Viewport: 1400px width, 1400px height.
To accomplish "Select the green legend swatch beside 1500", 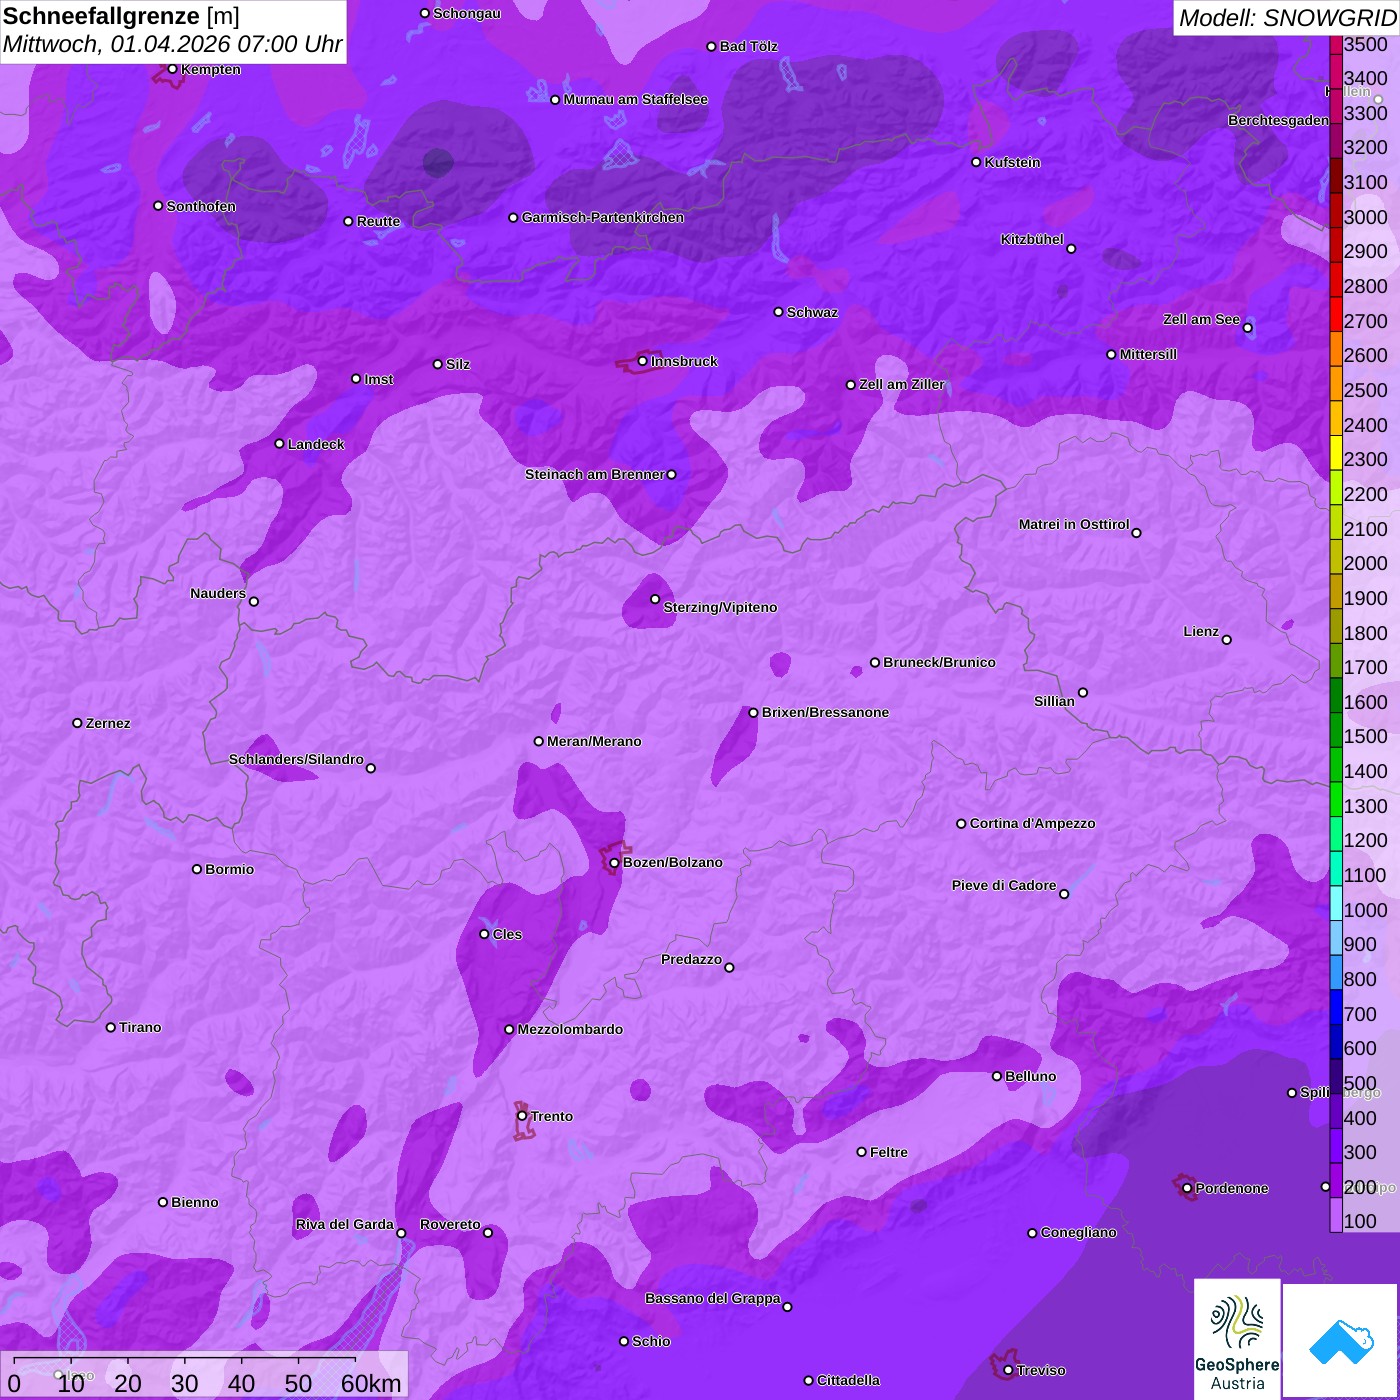I will click(1335, 729).
